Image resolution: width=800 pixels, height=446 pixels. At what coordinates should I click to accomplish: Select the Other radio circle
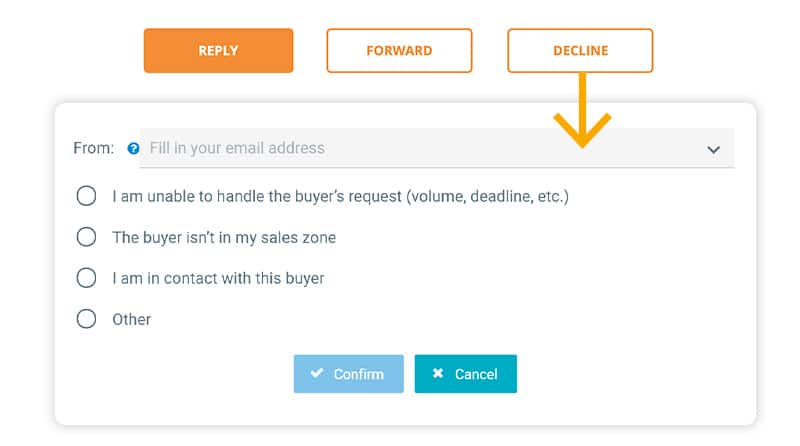(x=86, y=319)
